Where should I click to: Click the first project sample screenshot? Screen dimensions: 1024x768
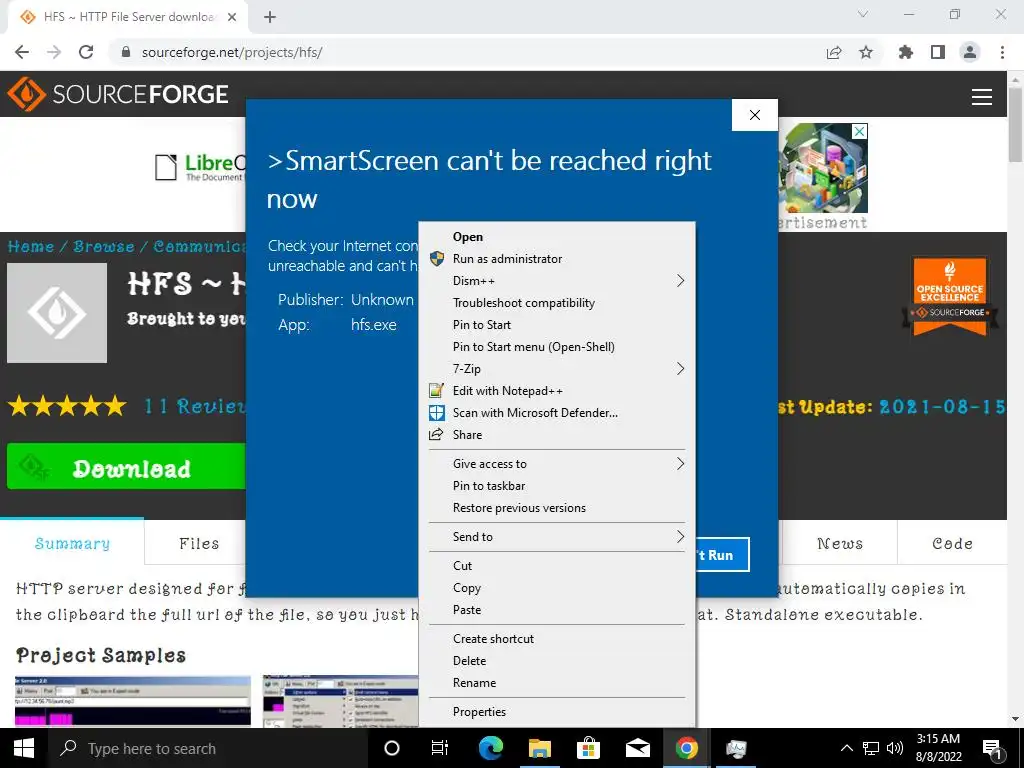pos(133,700)
